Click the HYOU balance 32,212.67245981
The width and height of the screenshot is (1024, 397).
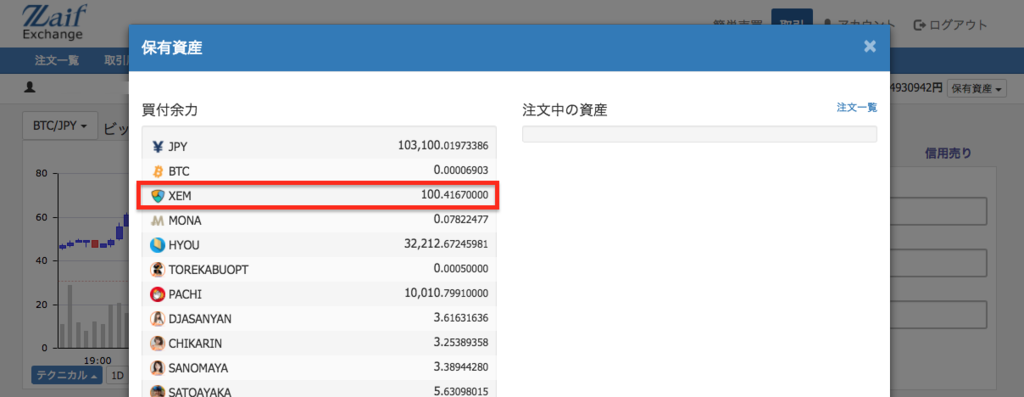coord(447,245)
